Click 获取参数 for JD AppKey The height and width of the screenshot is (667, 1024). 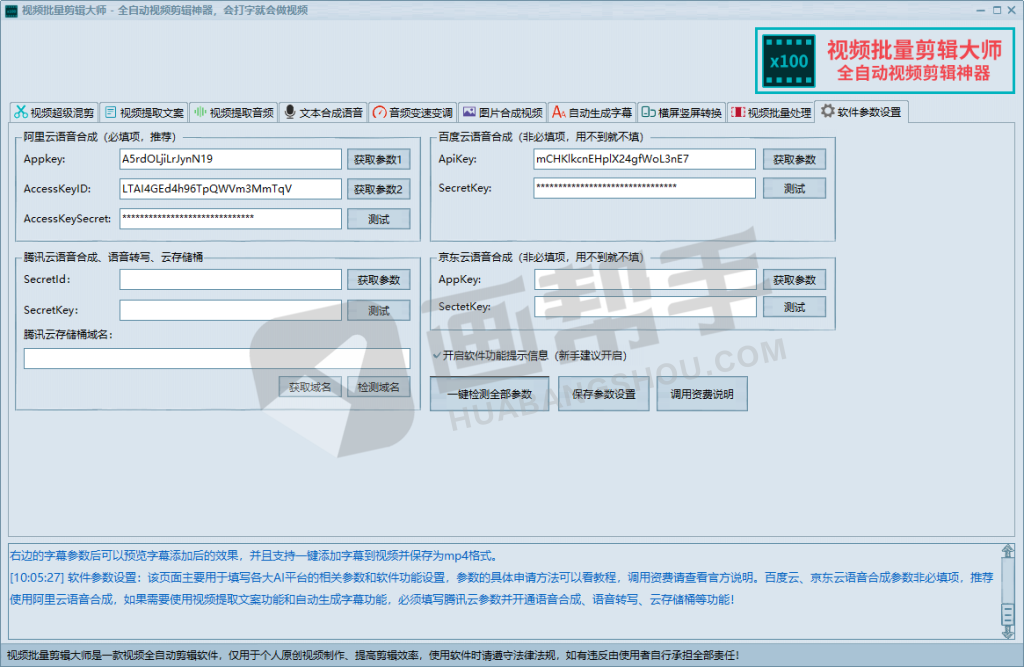click(x=794, y=280)
